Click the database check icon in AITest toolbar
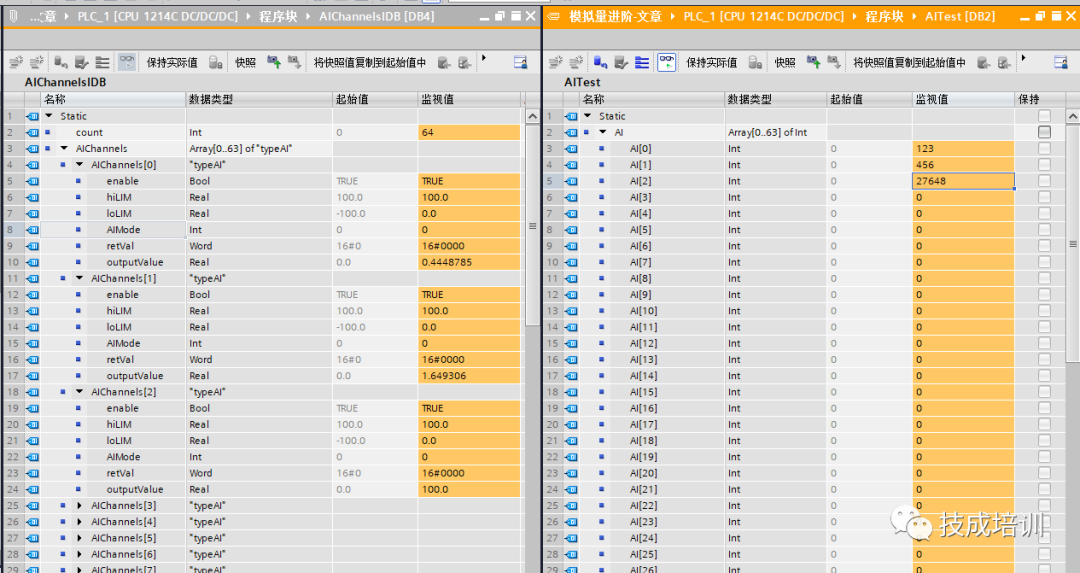 pyautogui.click(x=621, y=63)
